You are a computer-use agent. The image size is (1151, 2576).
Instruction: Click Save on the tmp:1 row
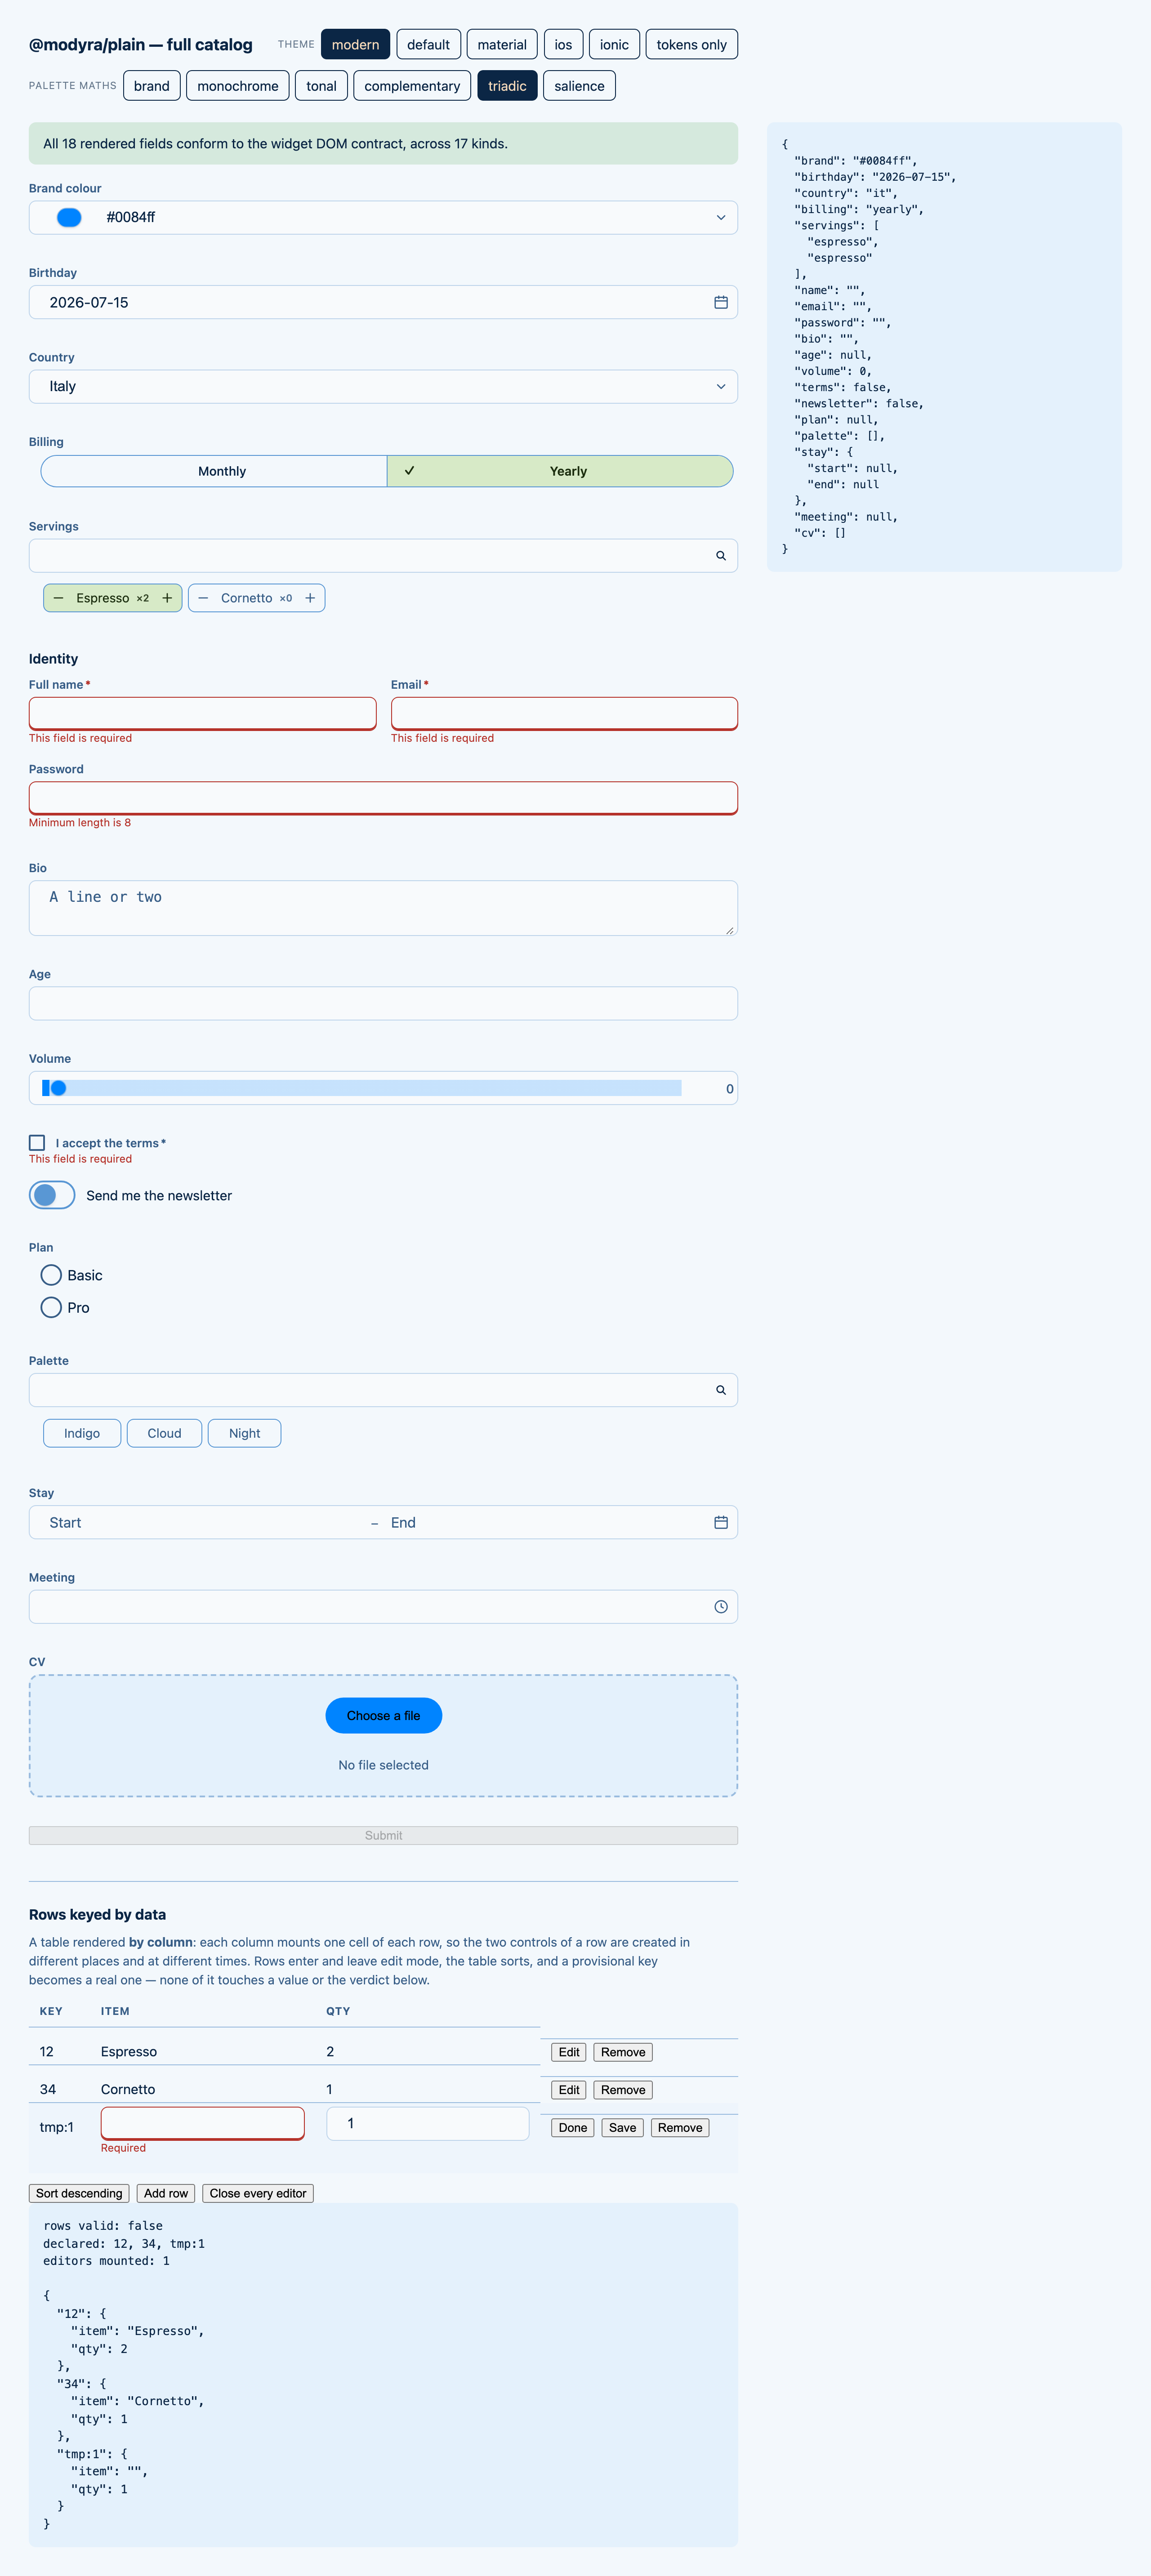click(622, 2127)
